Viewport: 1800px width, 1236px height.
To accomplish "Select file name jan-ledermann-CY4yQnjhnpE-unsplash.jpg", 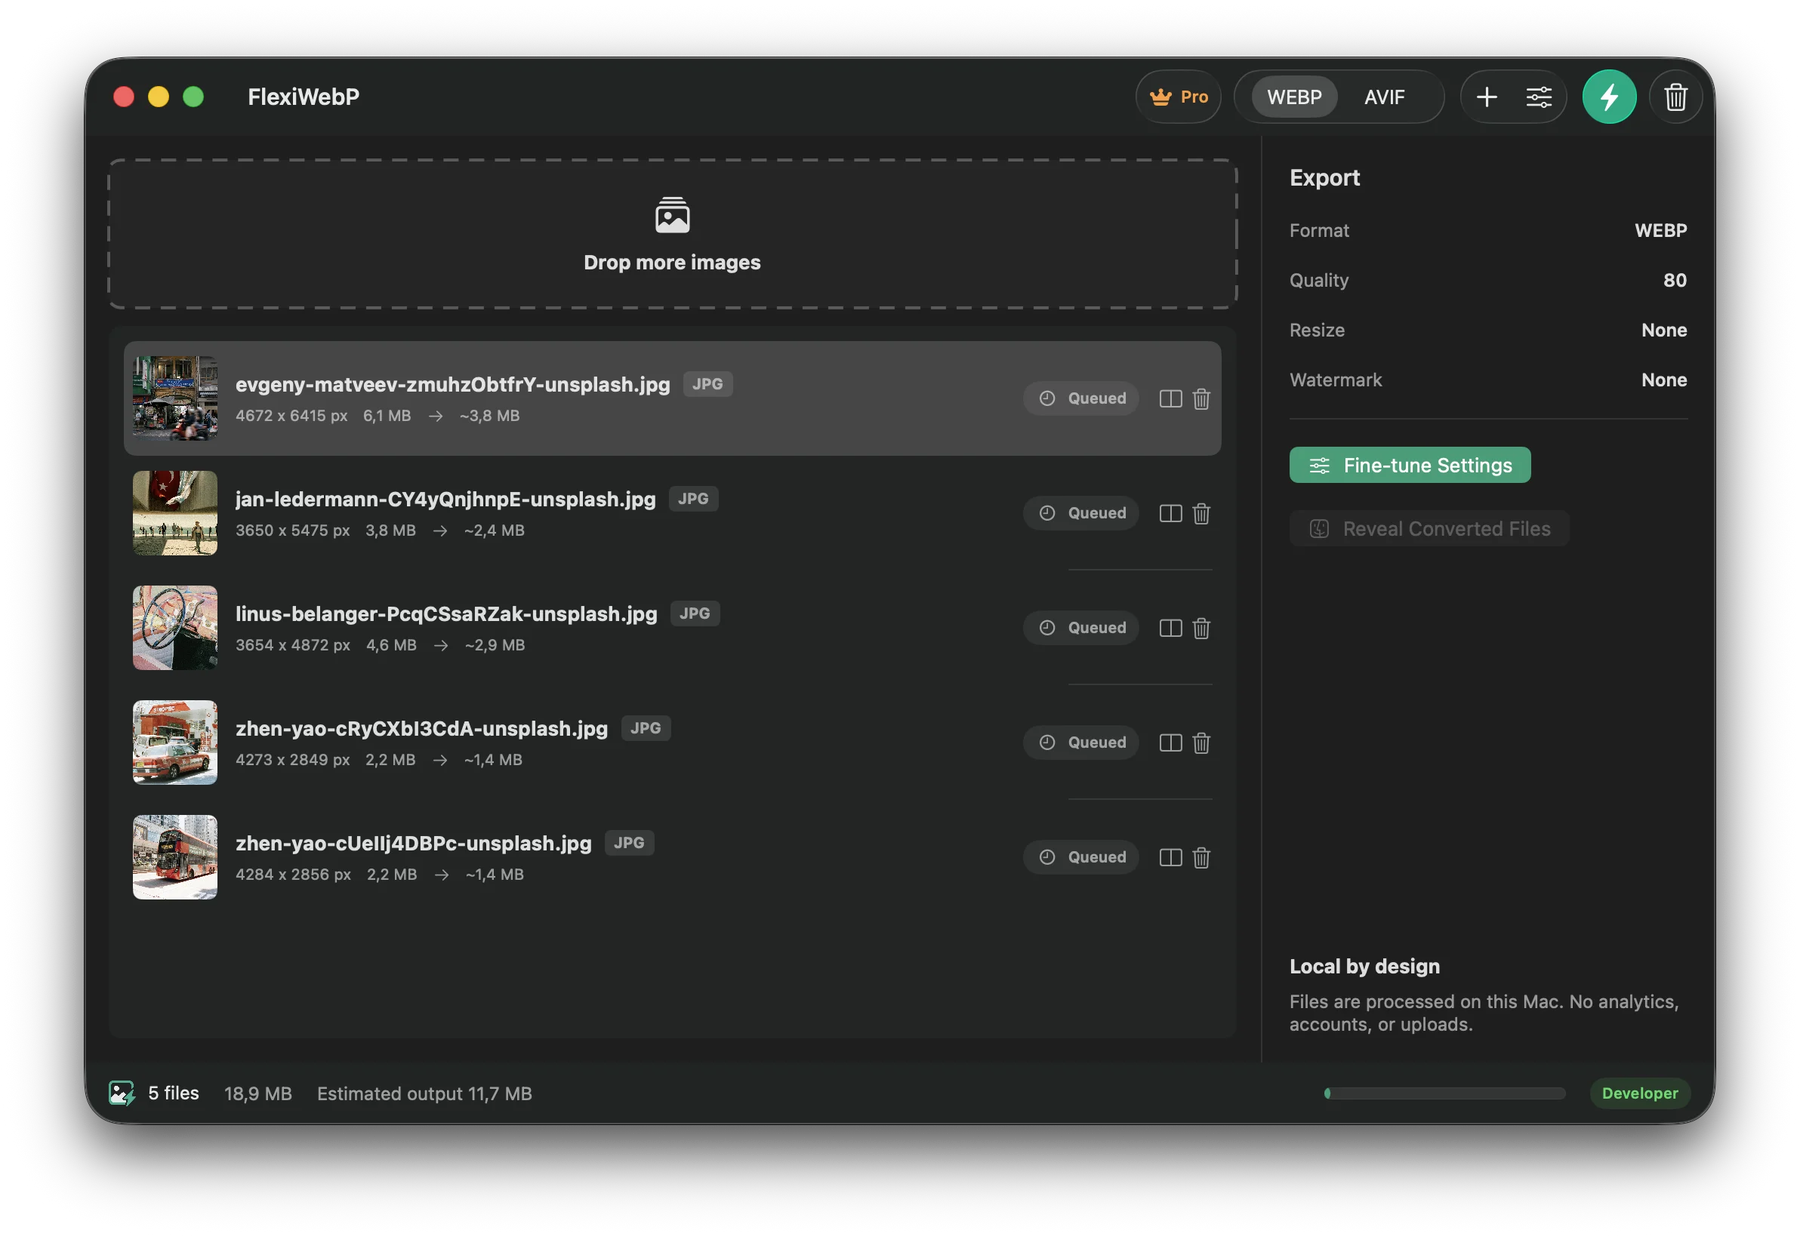I will (x=446, y=499).
